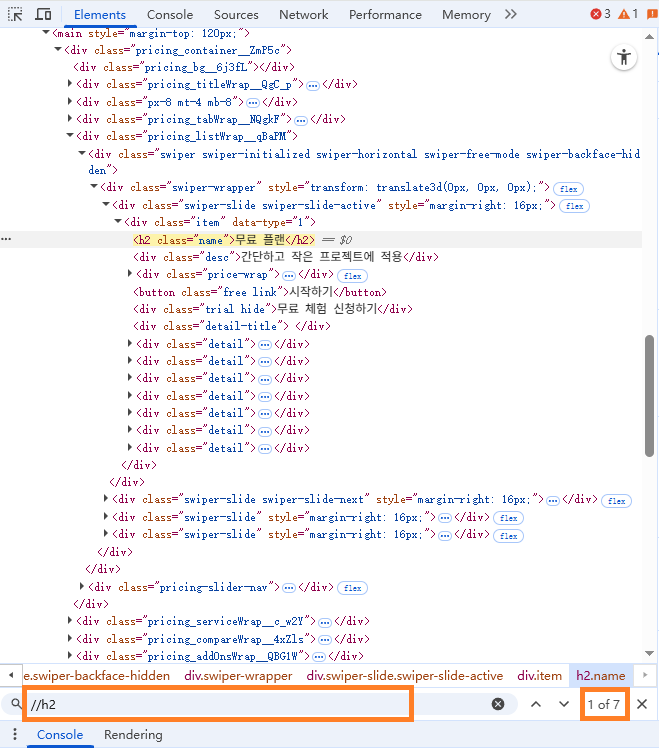Screen dimensions: 659x748
Task: Toggle the device toolbar icon
Action: [x=43, y=15]
